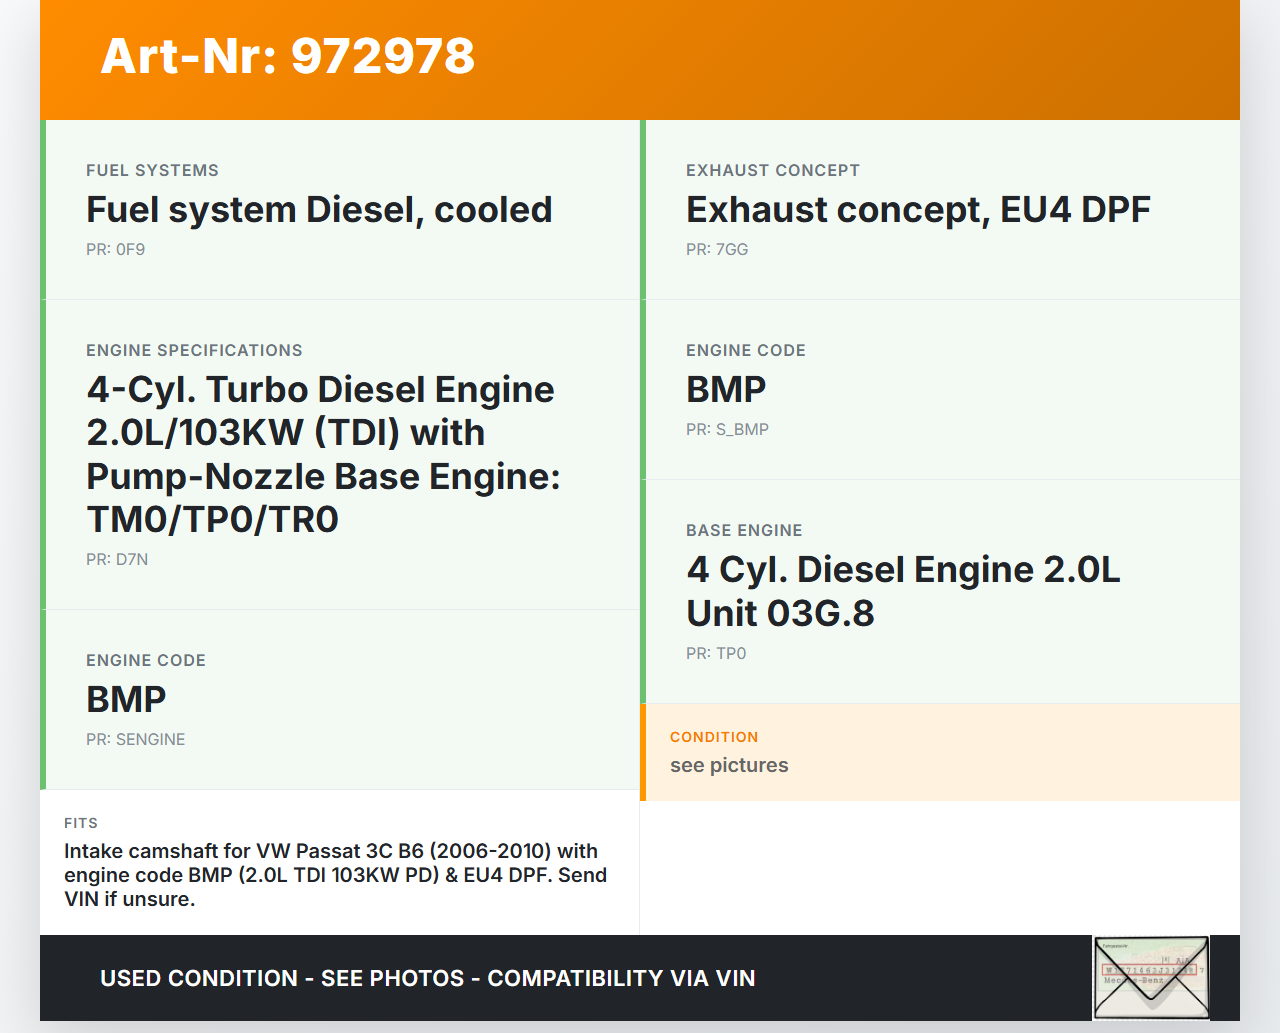Click the PR: 7GG code text
The height and width of the screenshot is (1033, 1280).
click(x=717, y=250)
